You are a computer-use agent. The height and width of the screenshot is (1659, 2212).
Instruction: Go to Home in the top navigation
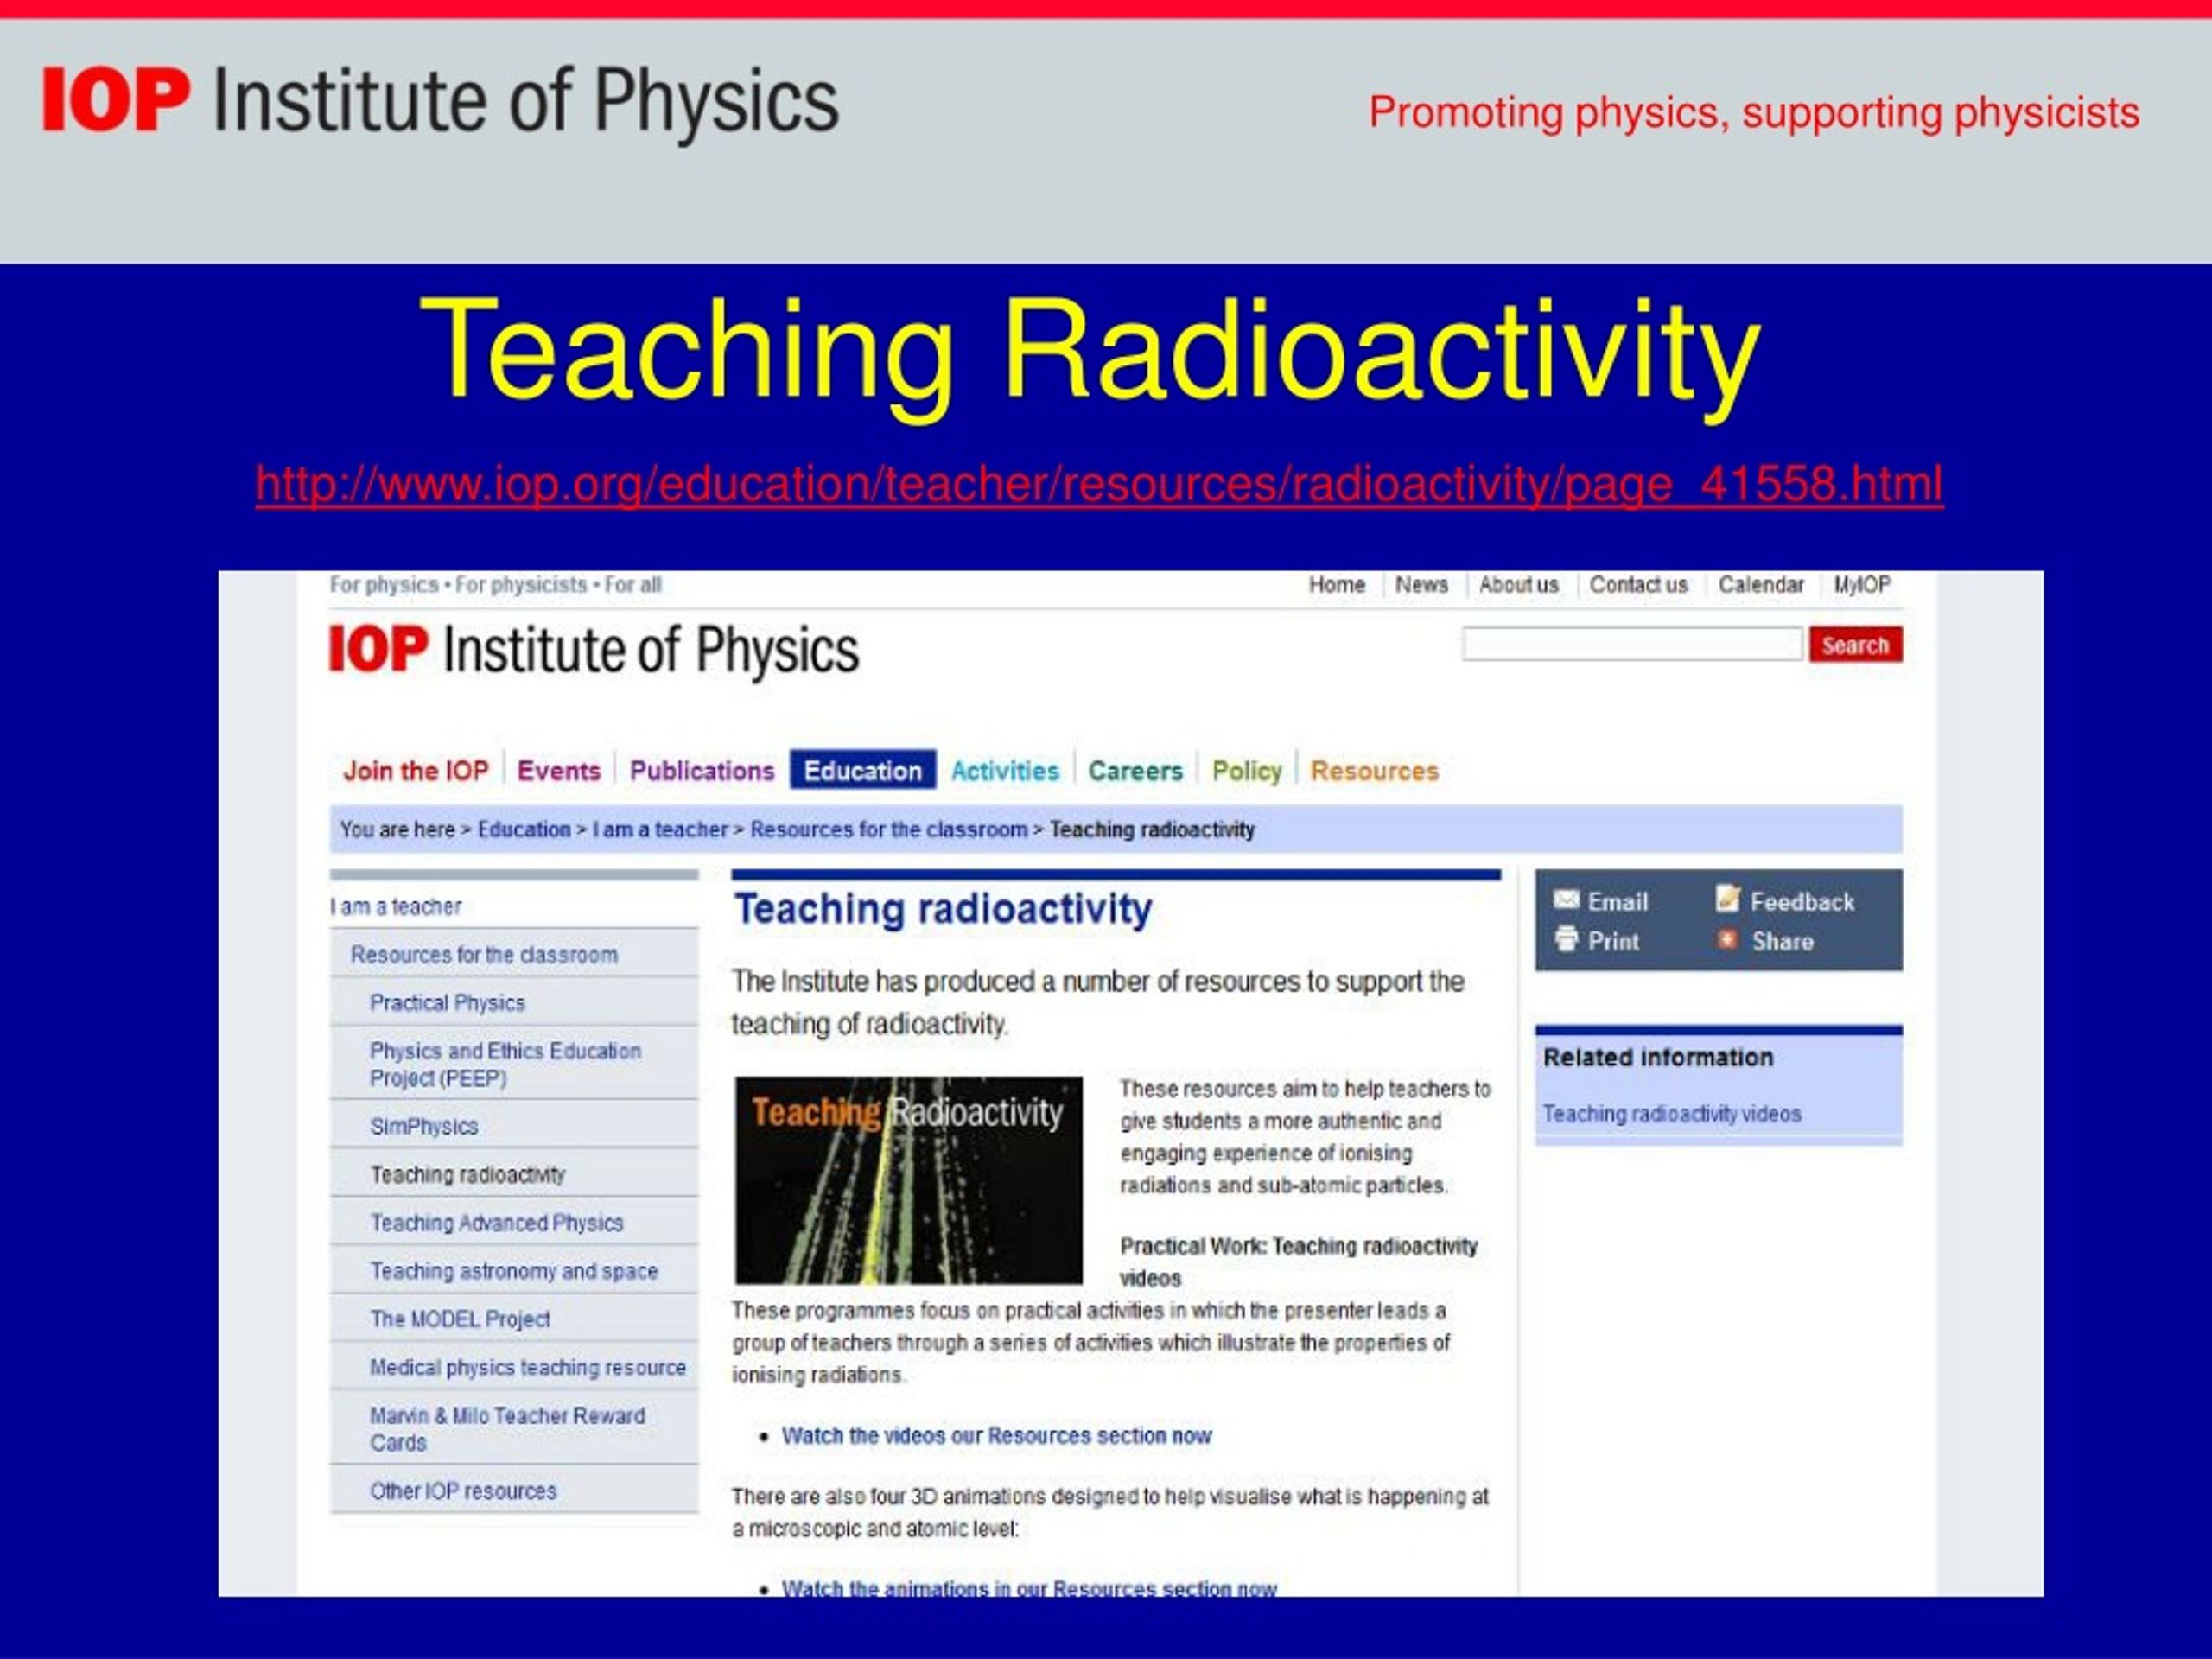[x=1337, y=585]
